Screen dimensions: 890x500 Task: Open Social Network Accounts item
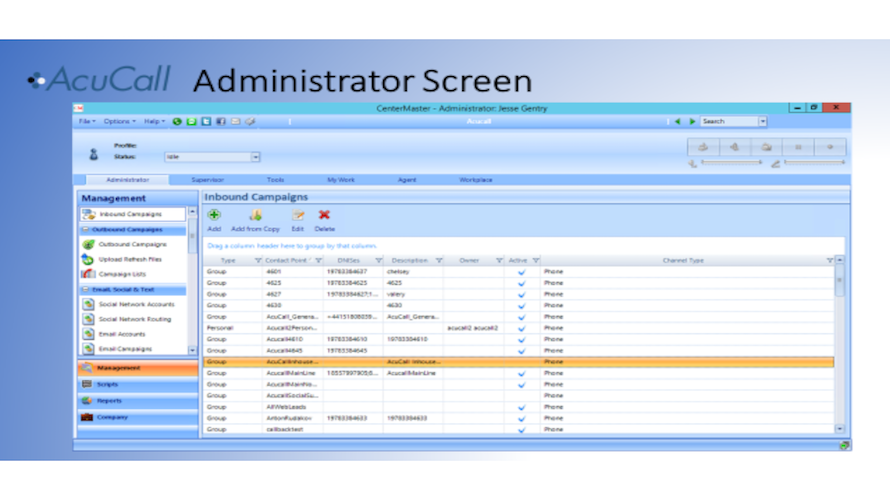coord(133,304)
